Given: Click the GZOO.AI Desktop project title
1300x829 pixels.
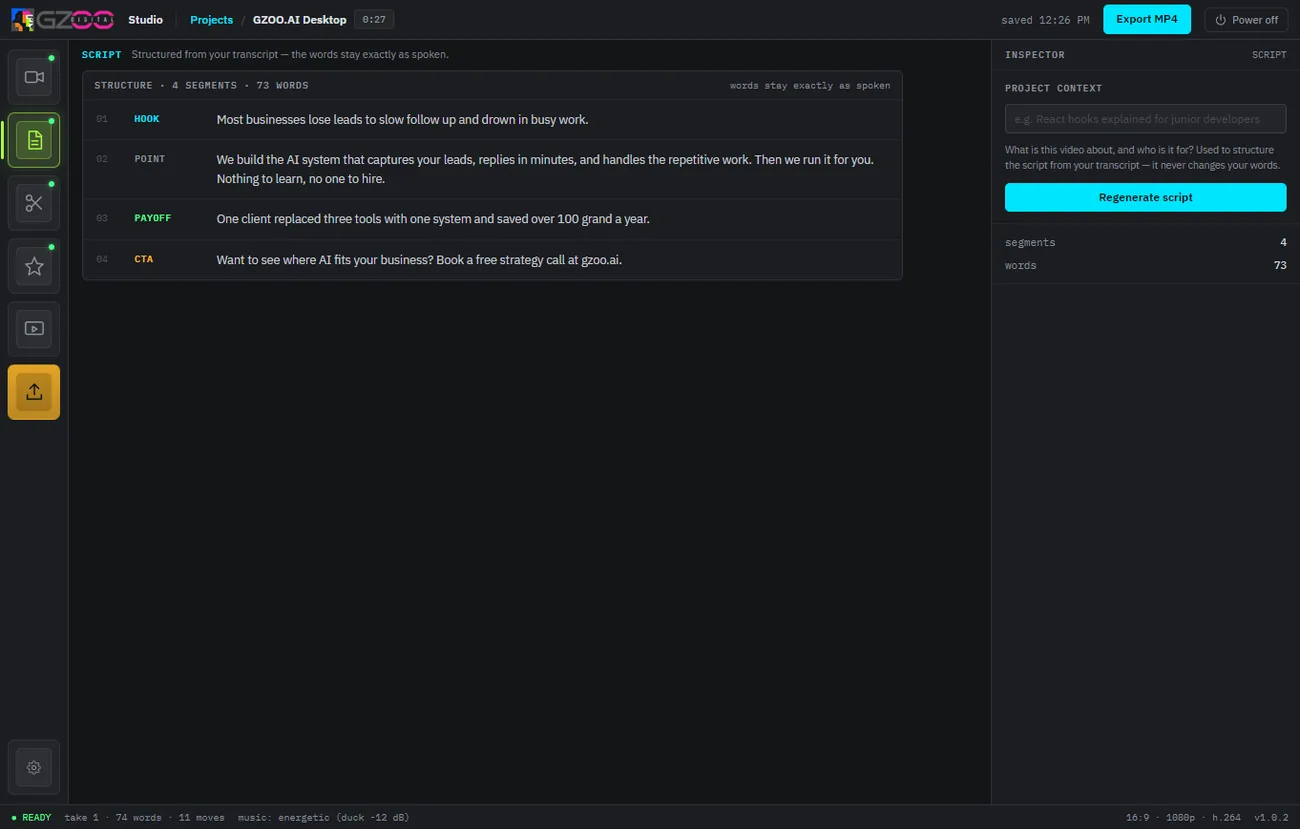Looking at the screenshot, I should coord(299,20).
